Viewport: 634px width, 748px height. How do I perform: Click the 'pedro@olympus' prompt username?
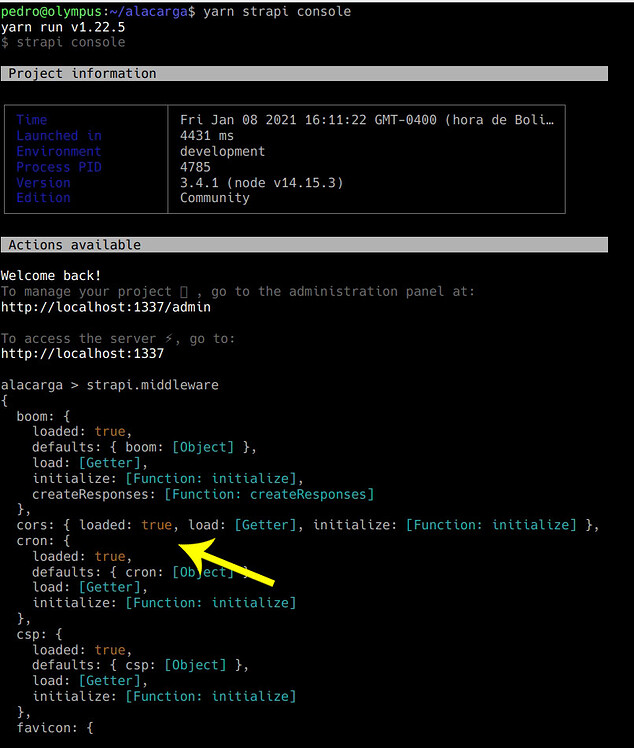50,11
